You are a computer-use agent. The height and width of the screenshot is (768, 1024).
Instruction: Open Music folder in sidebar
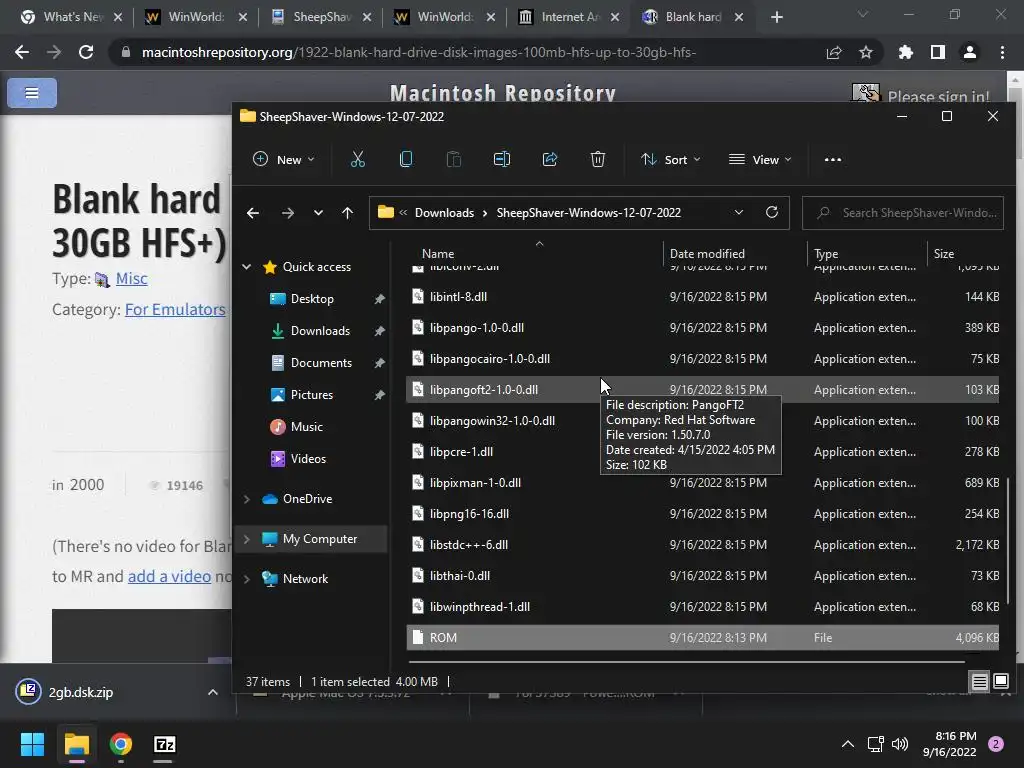306,426
